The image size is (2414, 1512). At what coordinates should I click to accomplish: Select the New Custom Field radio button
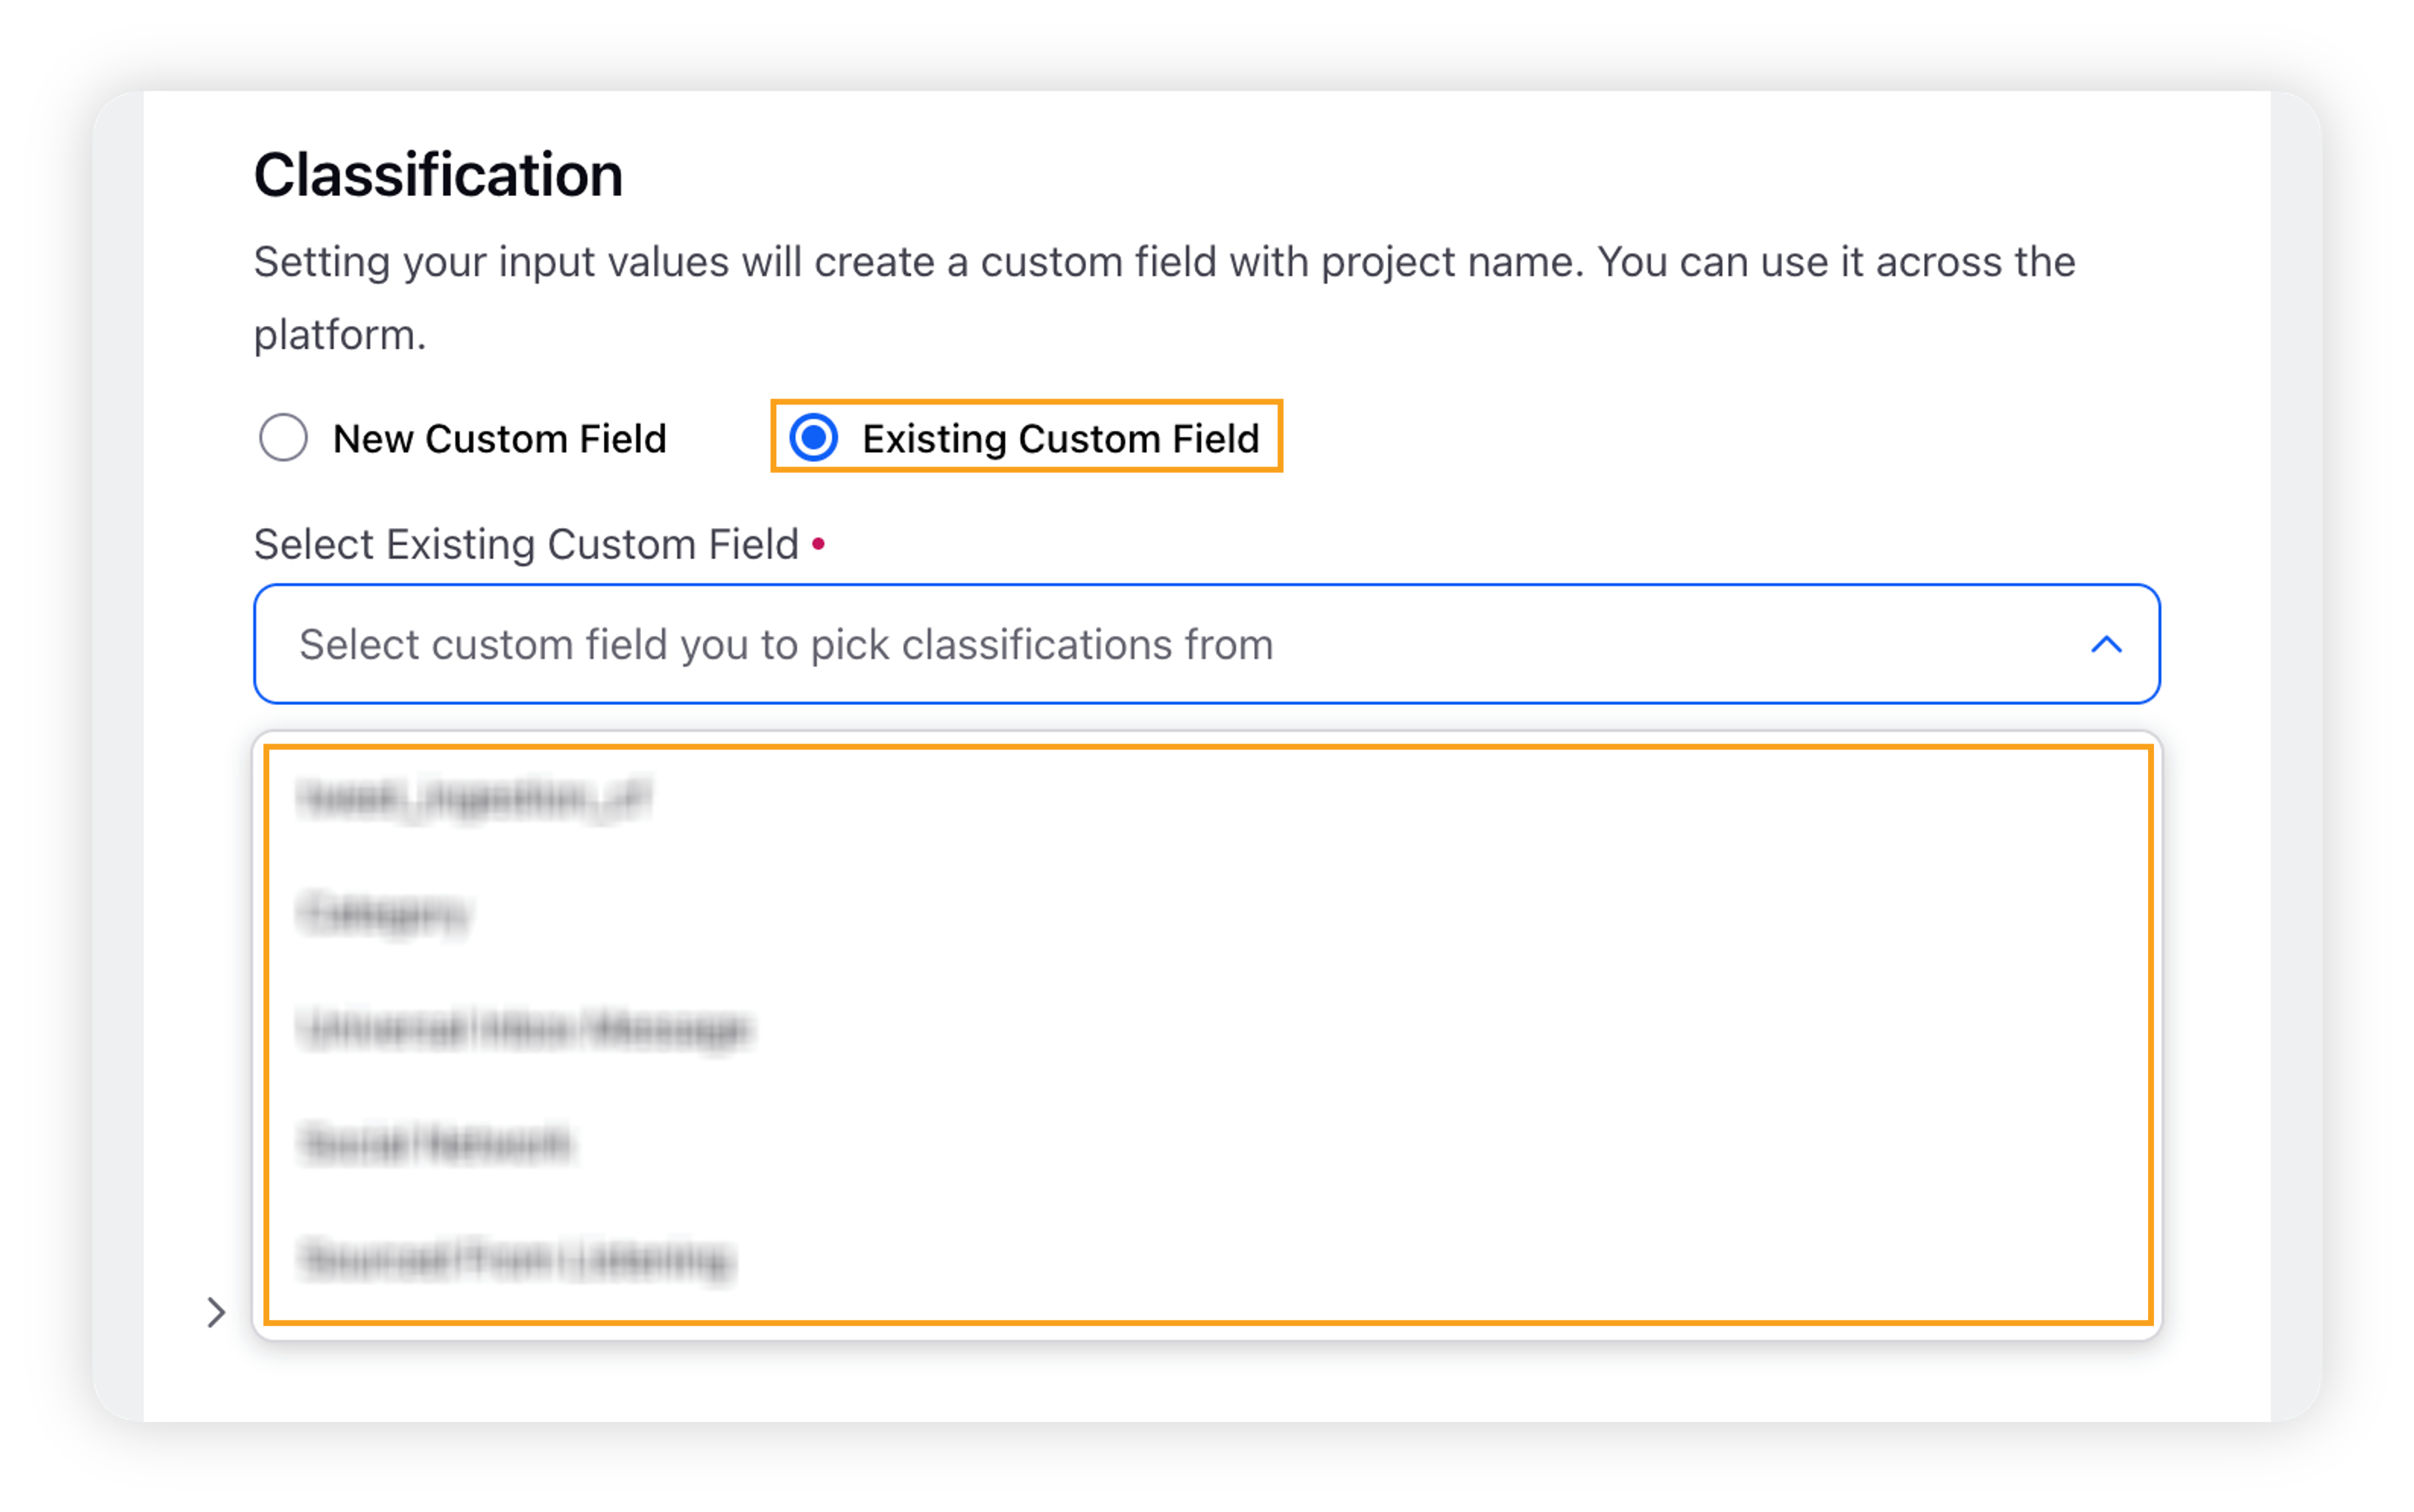pos(283,438)
